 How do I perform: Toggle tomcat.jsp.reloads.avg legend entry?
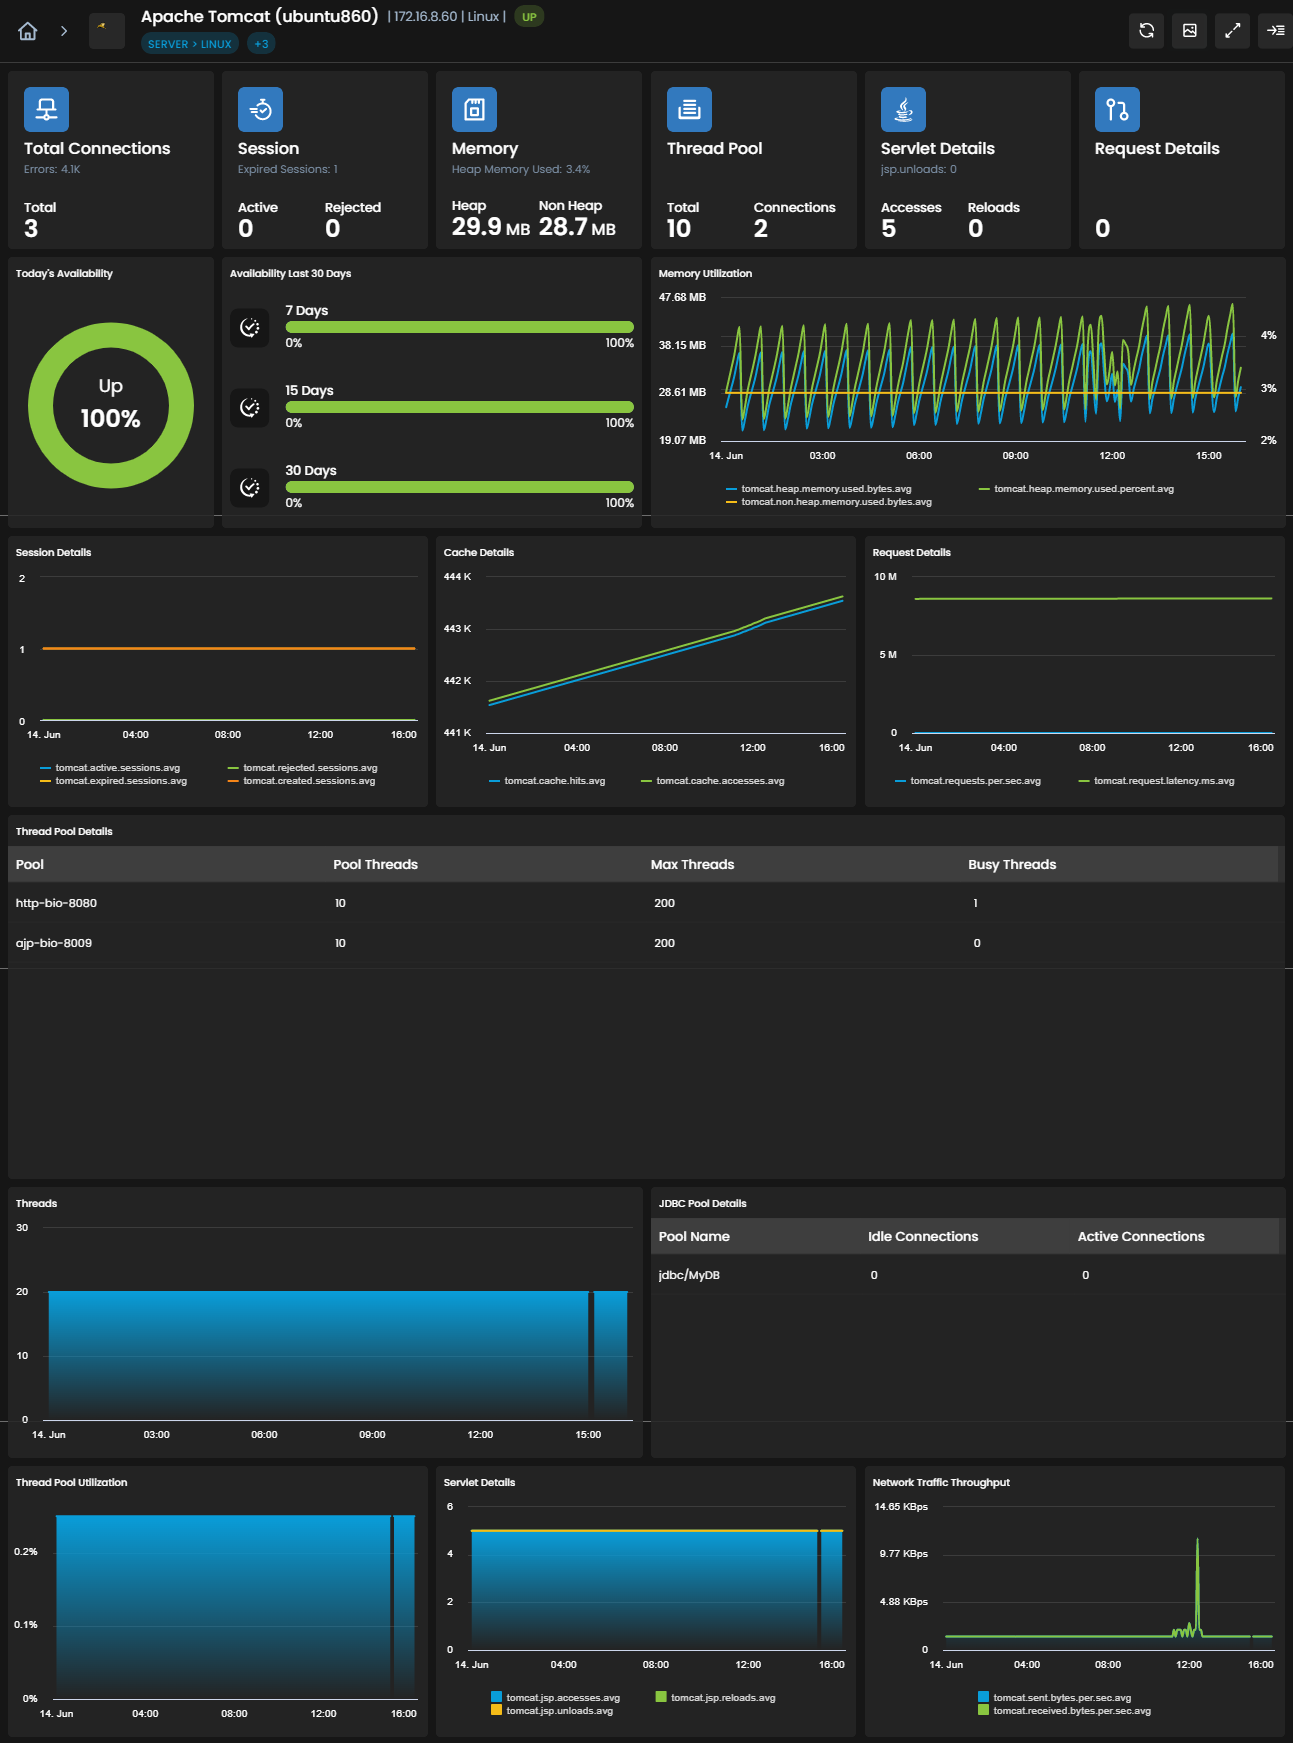pos(715,1698)
